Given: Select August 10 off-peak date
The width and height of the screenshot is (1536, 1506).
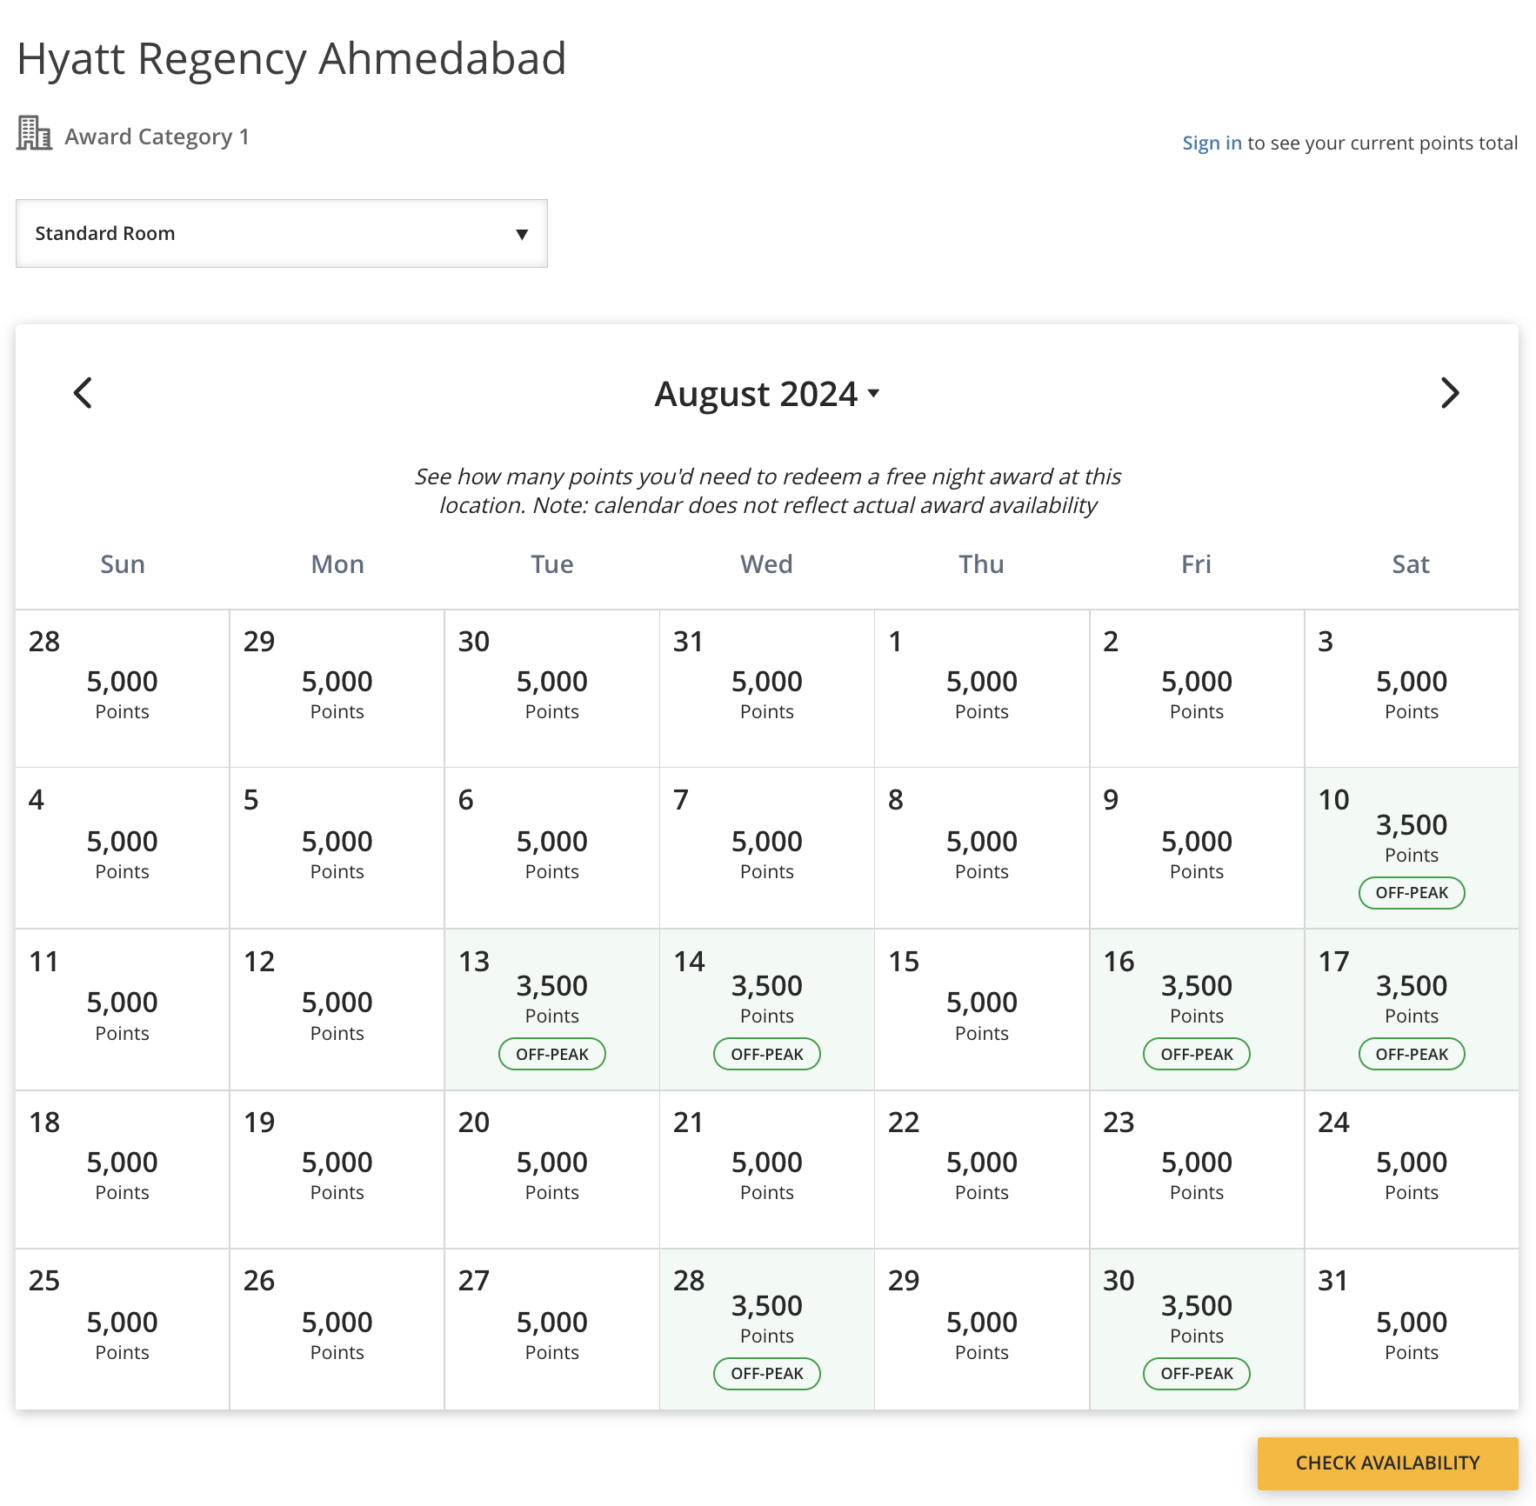Looking at the screenshot, I should pos(1410,847).
